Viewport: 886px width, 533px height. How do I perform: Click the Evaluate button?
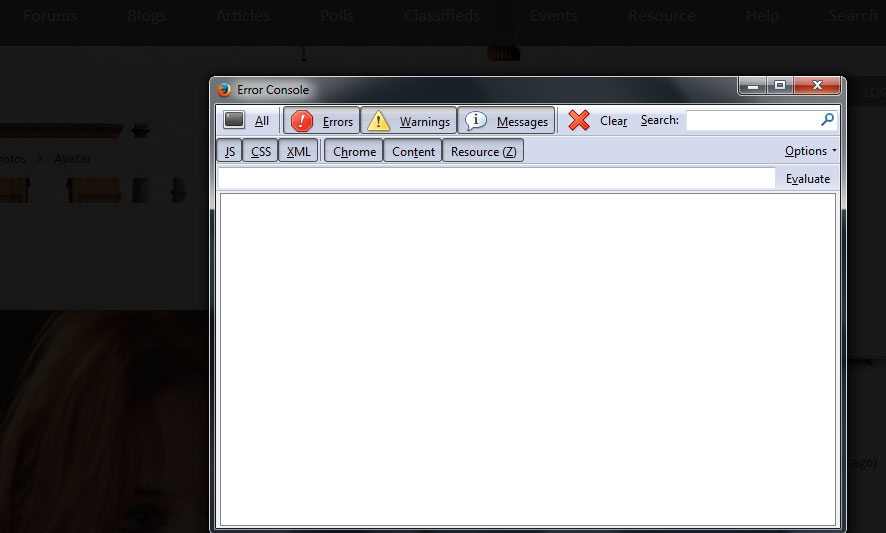click(x=807, y=179)
